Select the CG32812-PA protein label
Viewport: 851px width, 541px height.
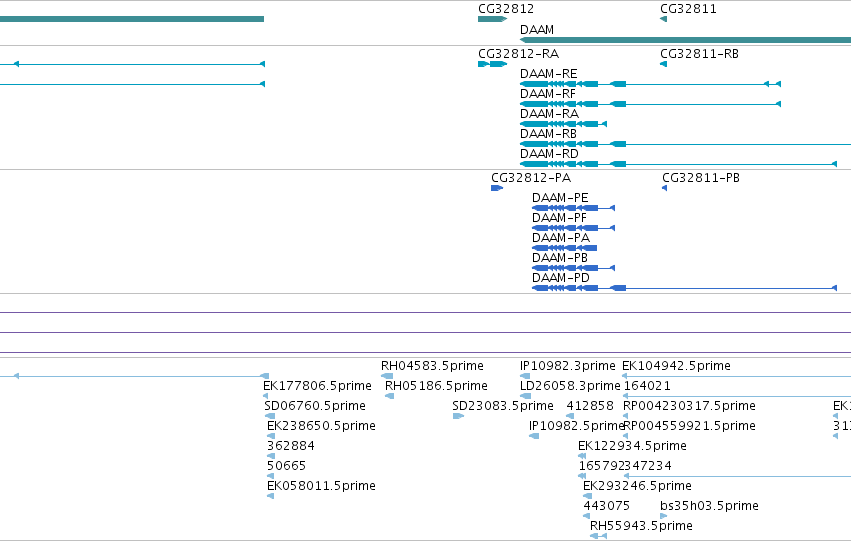(x=531, y=178)
